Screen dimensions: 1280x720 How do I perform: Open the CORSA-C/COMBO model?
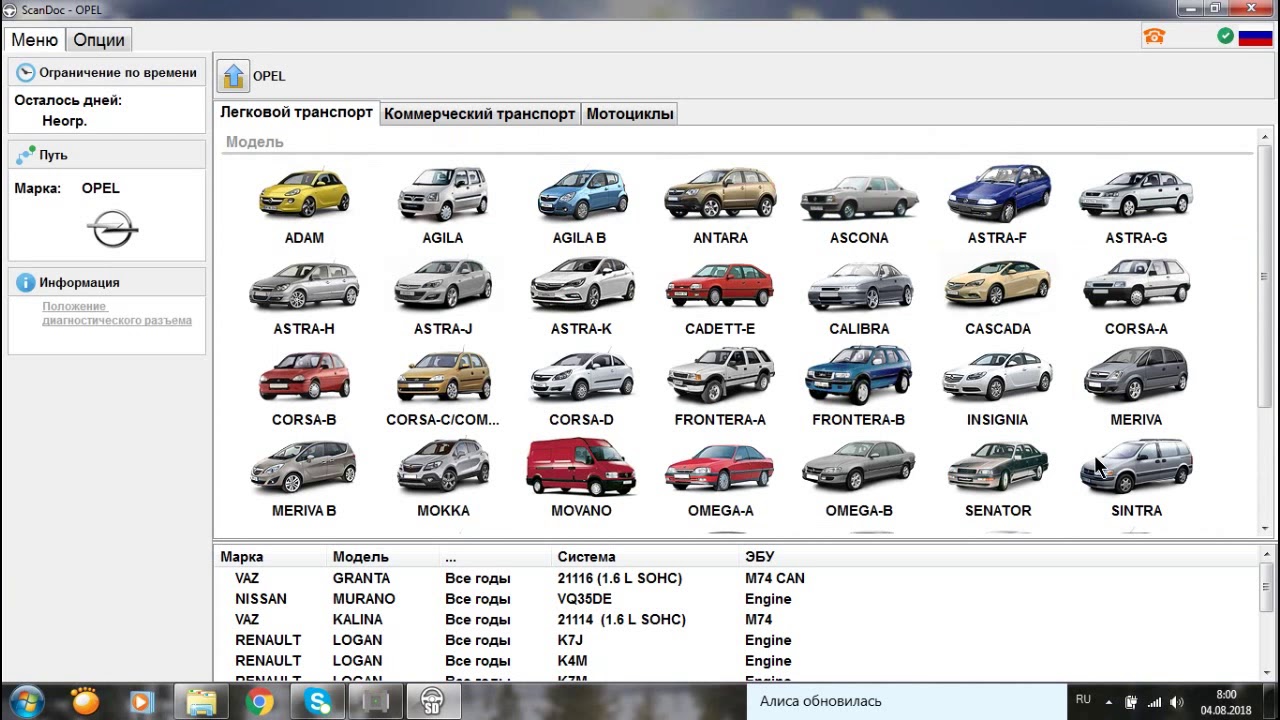coord(443,376)
